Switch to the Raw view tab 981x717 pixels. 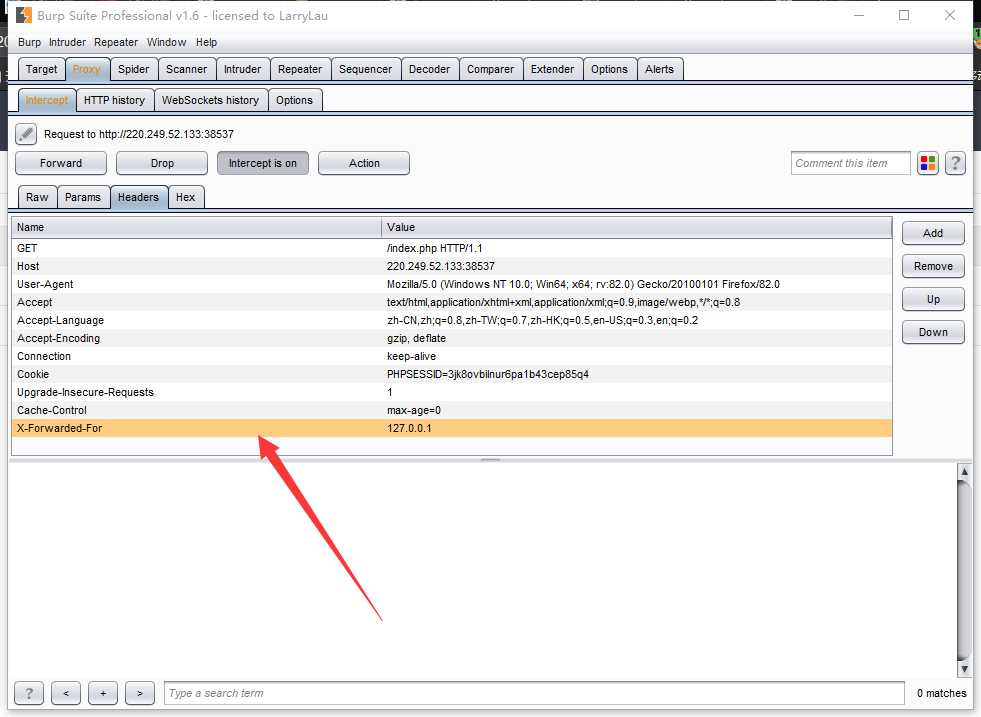point(38,197)
